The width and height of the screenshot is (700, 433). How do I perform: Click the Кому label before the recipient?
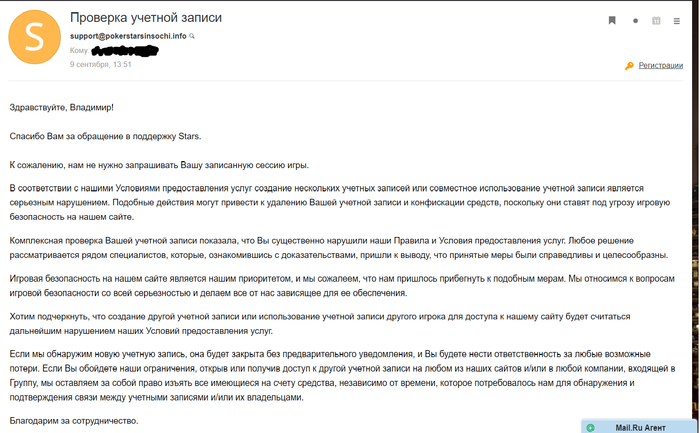click(x=79, y=50)
